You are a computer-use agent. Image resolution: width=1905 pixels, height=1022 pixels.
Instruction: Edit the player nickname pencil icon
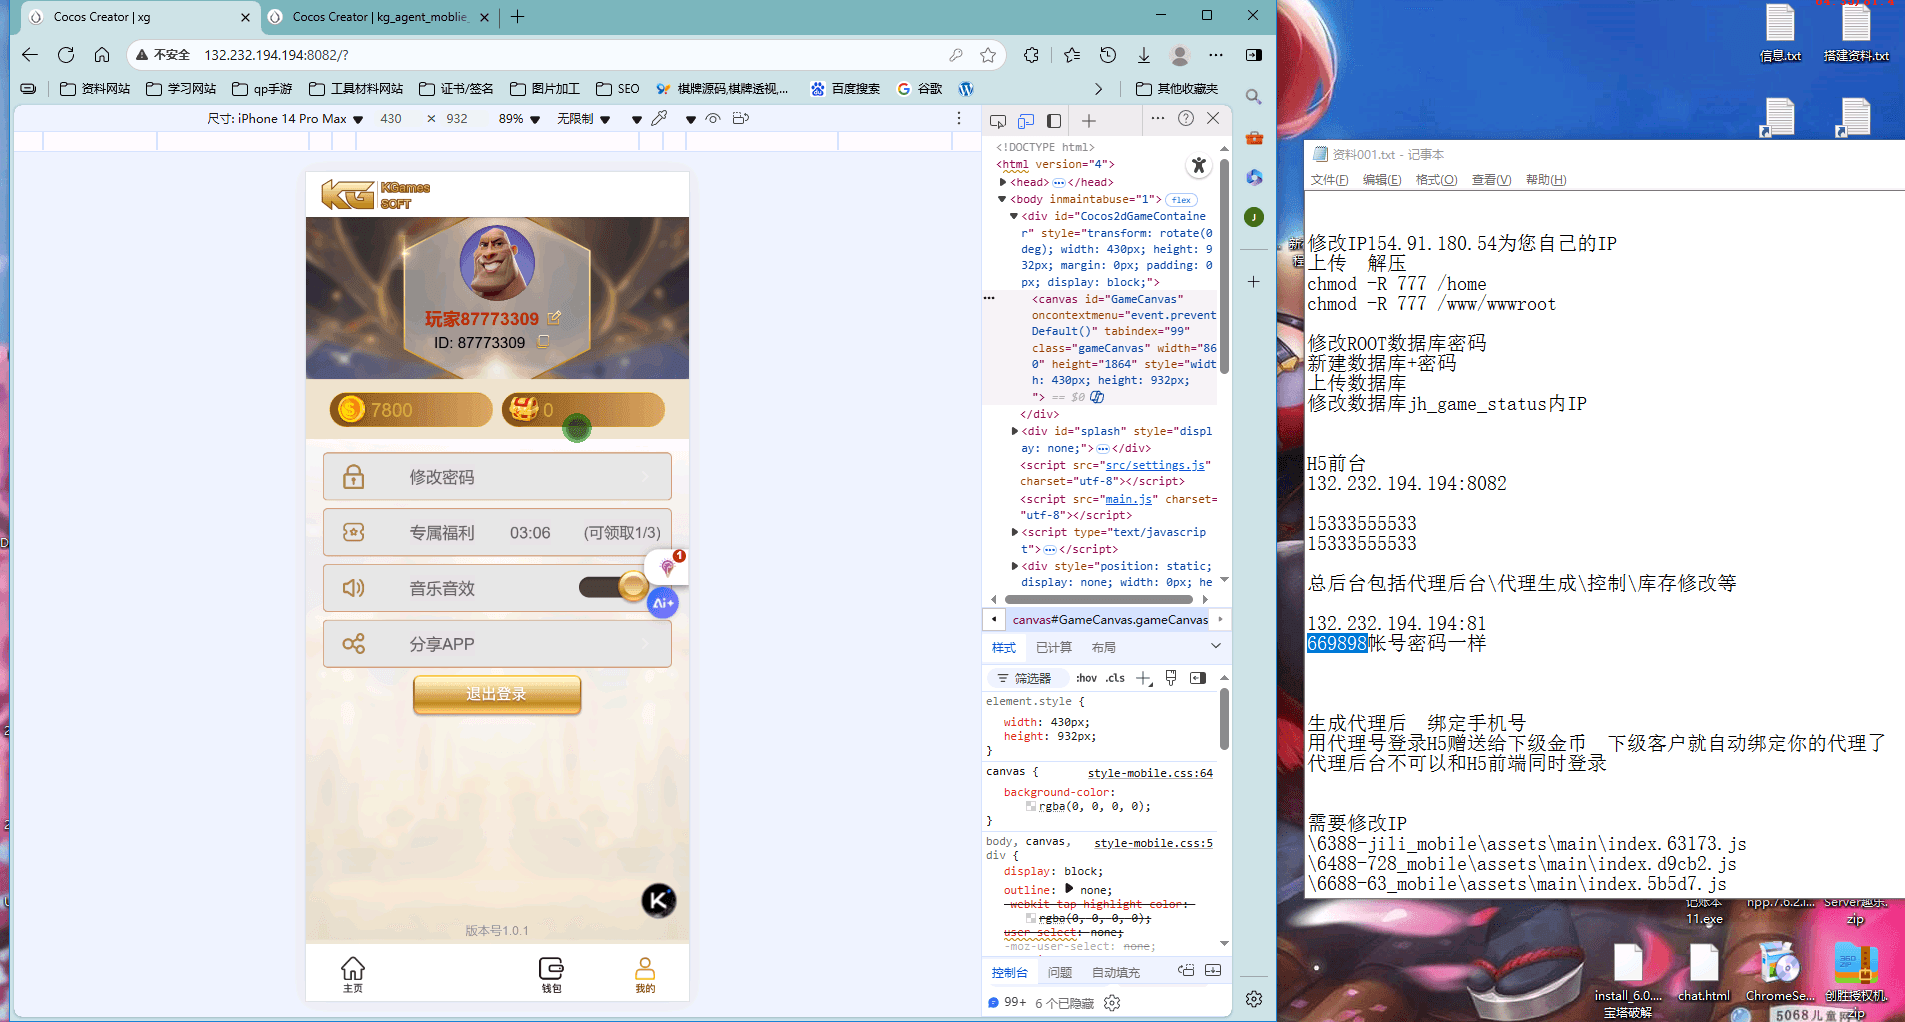(554, 318)
